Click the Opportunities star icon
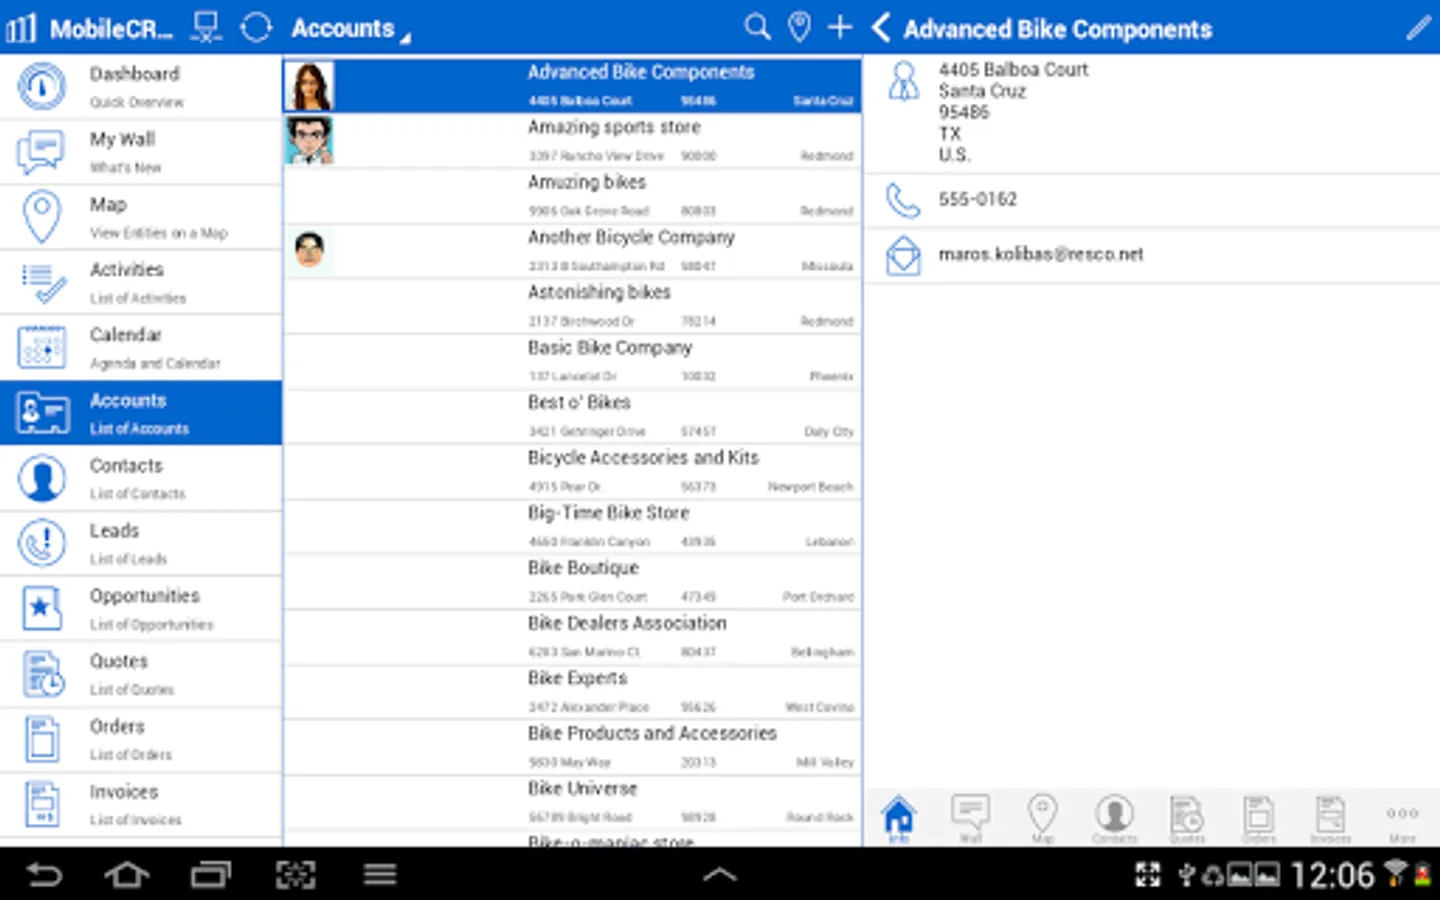Image resolution: width=1440 pixels, height=900 pixels. coord(42,608)
